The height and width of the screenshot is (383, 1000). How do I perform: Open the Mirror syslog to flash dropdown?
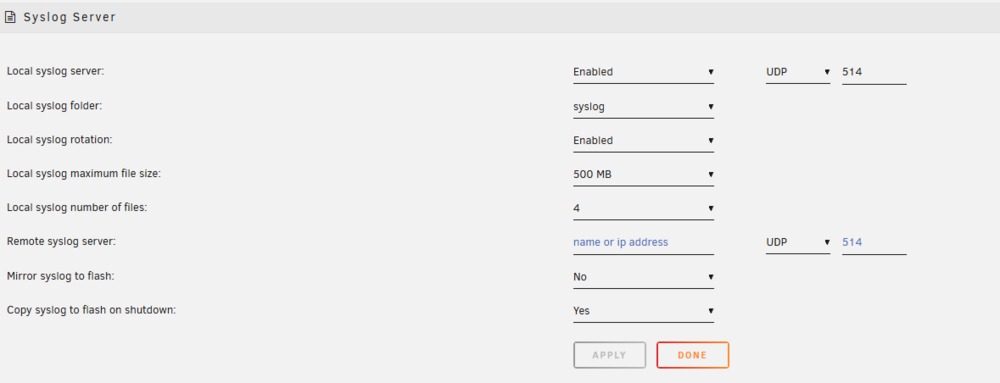[643, 277]
